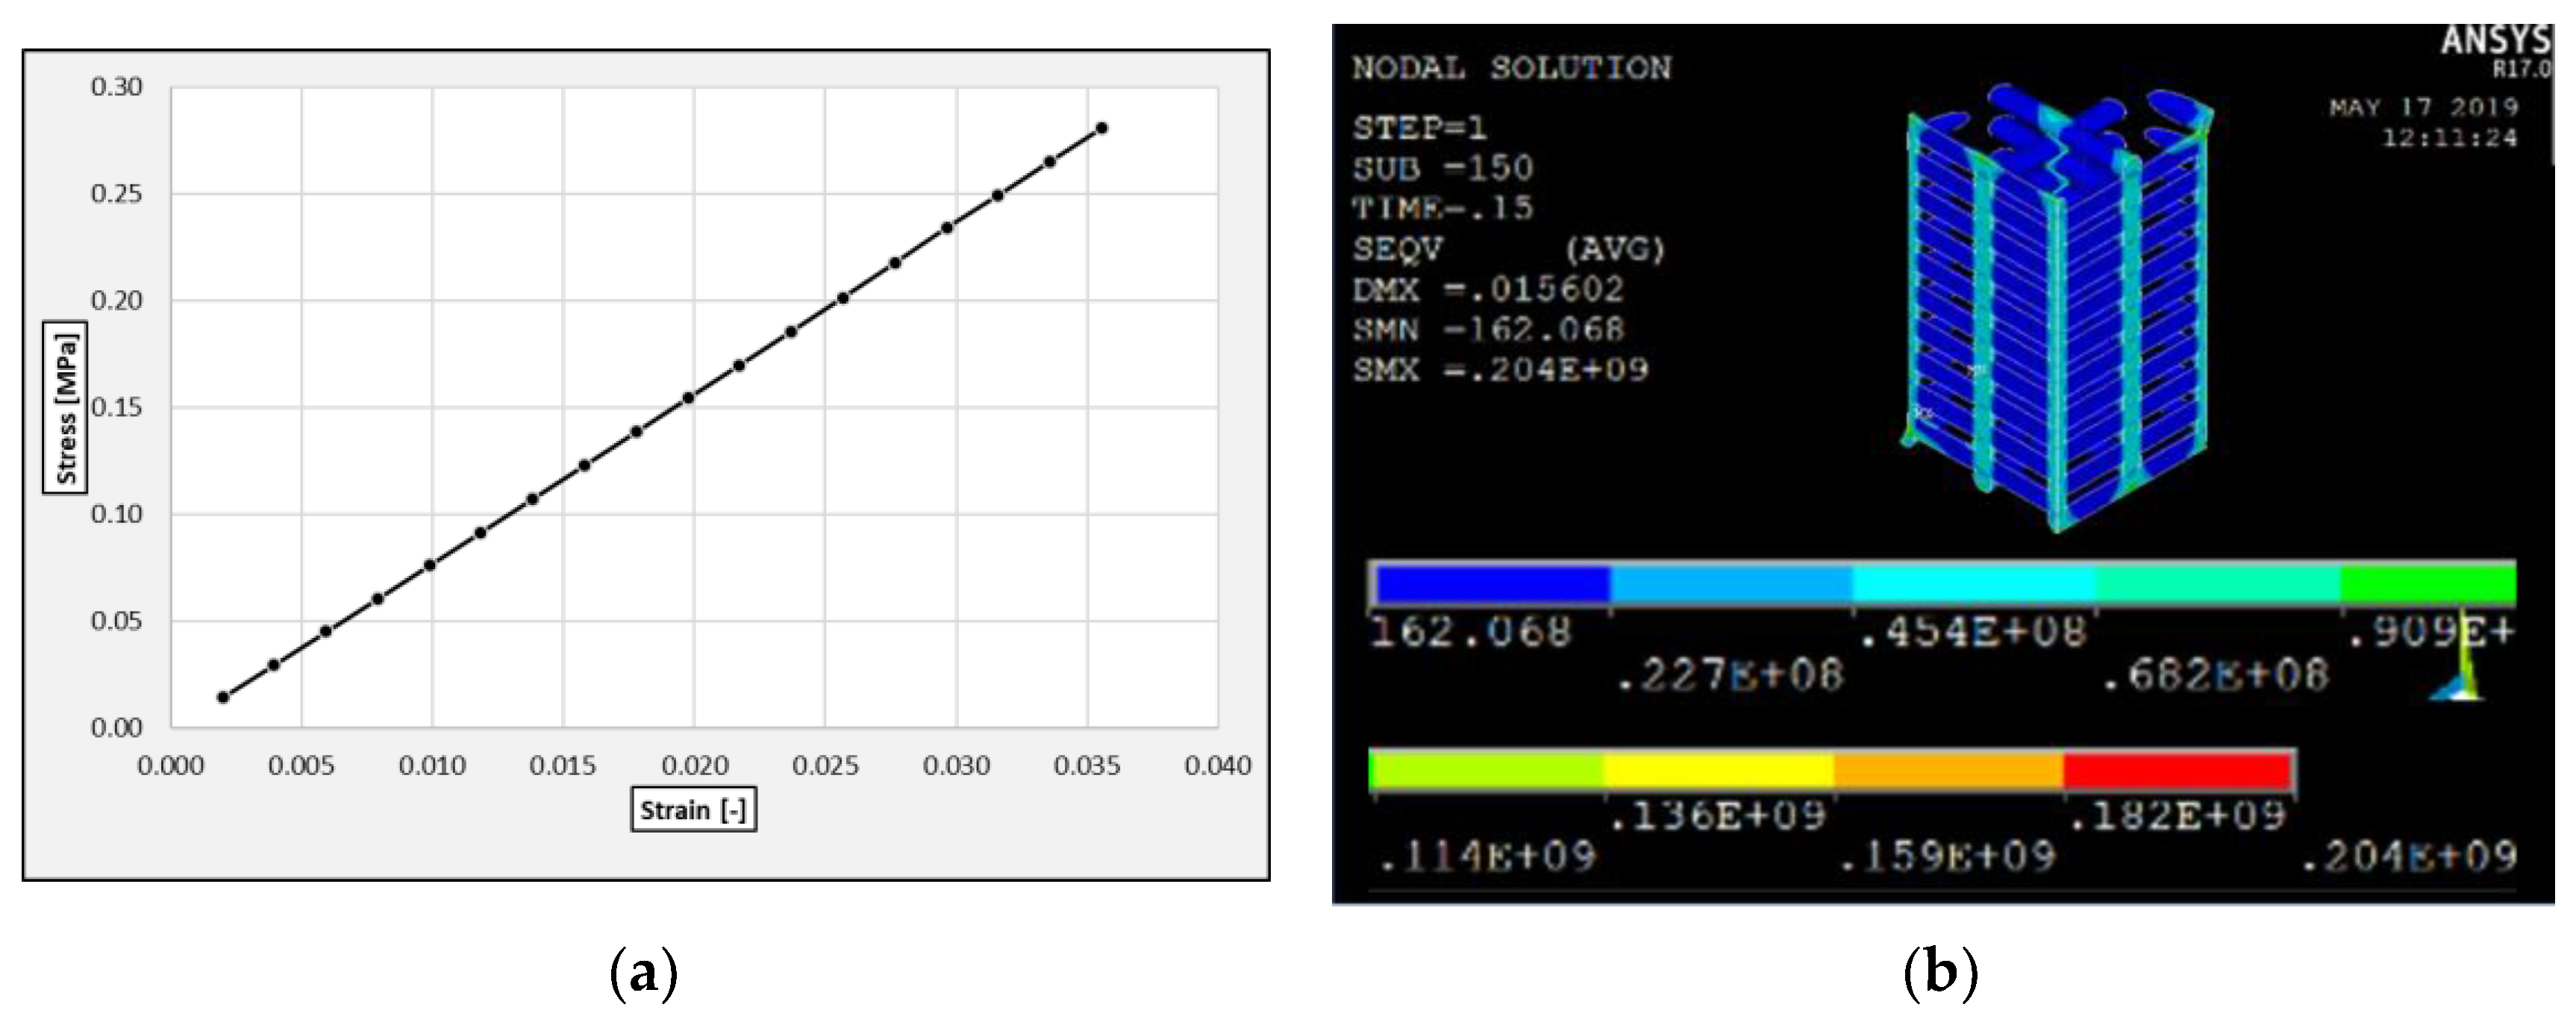Click the 'Stress [MPa]' axis label
The image size is (2576, 1025).
(x=65, y=407)
